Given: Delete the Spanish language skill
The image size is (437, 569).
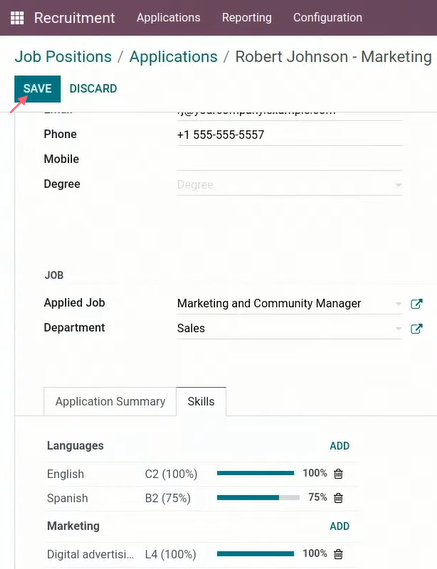Looking at the screenshot, I should [x=338, y=498].
